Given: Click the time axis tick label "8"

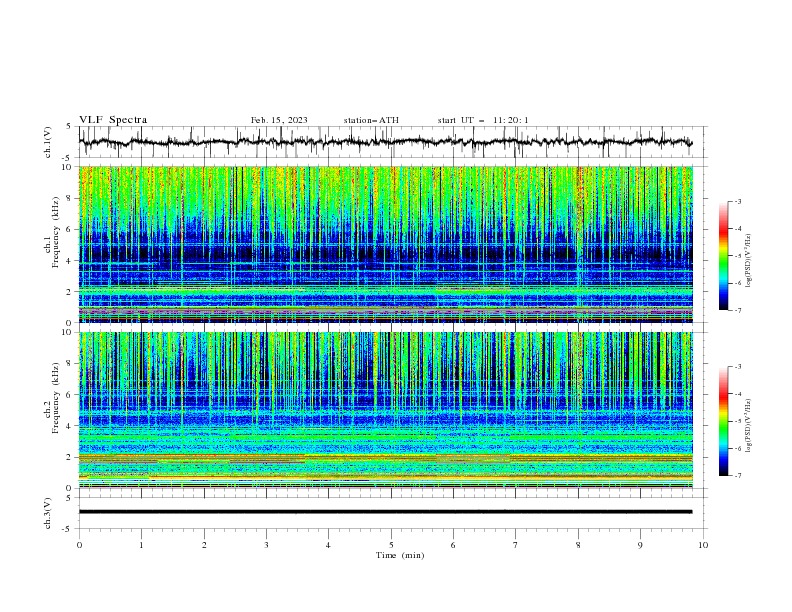Looking at the screenshot, I should [x=578, y=545].
